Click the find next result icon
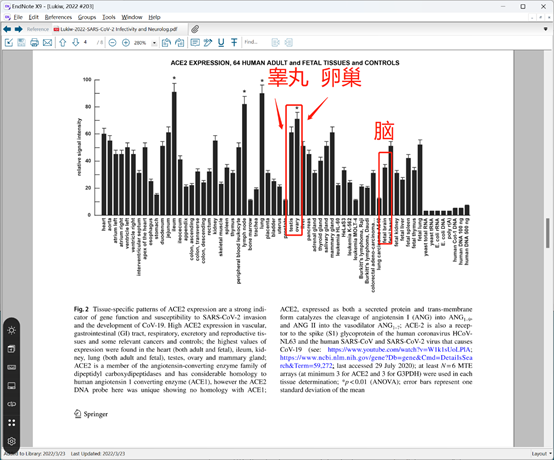 289,43
